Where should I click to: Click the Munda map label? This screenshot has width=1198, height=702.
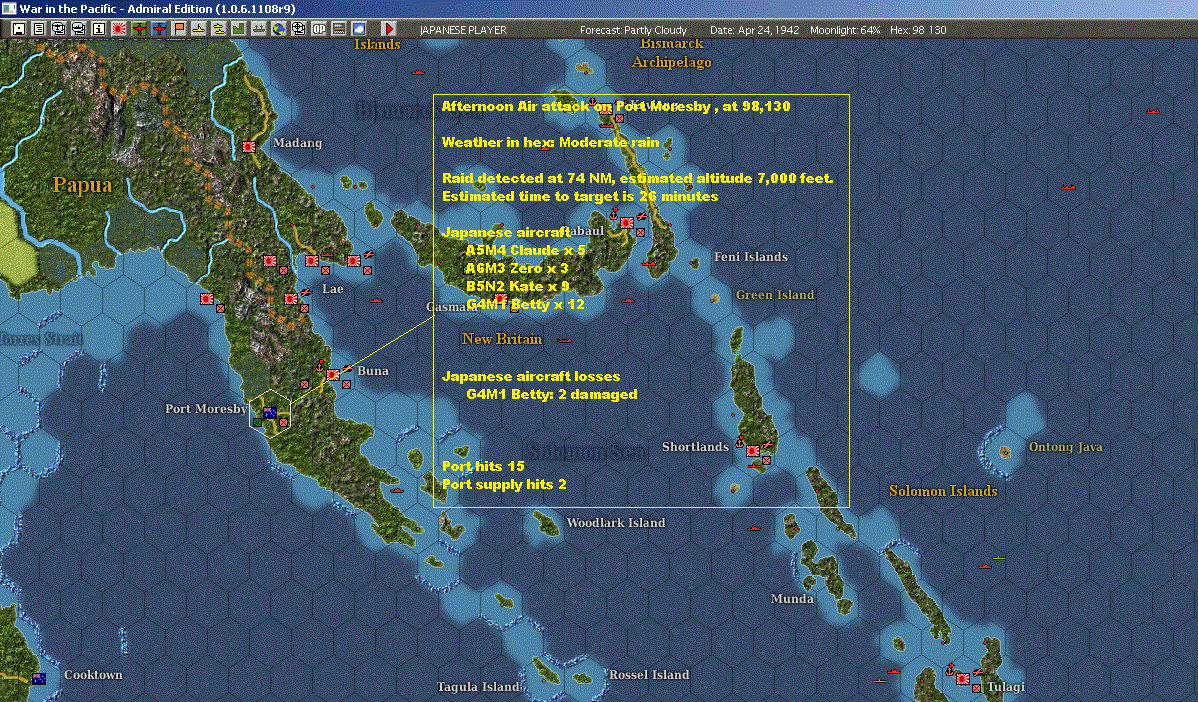click(792, 598)
